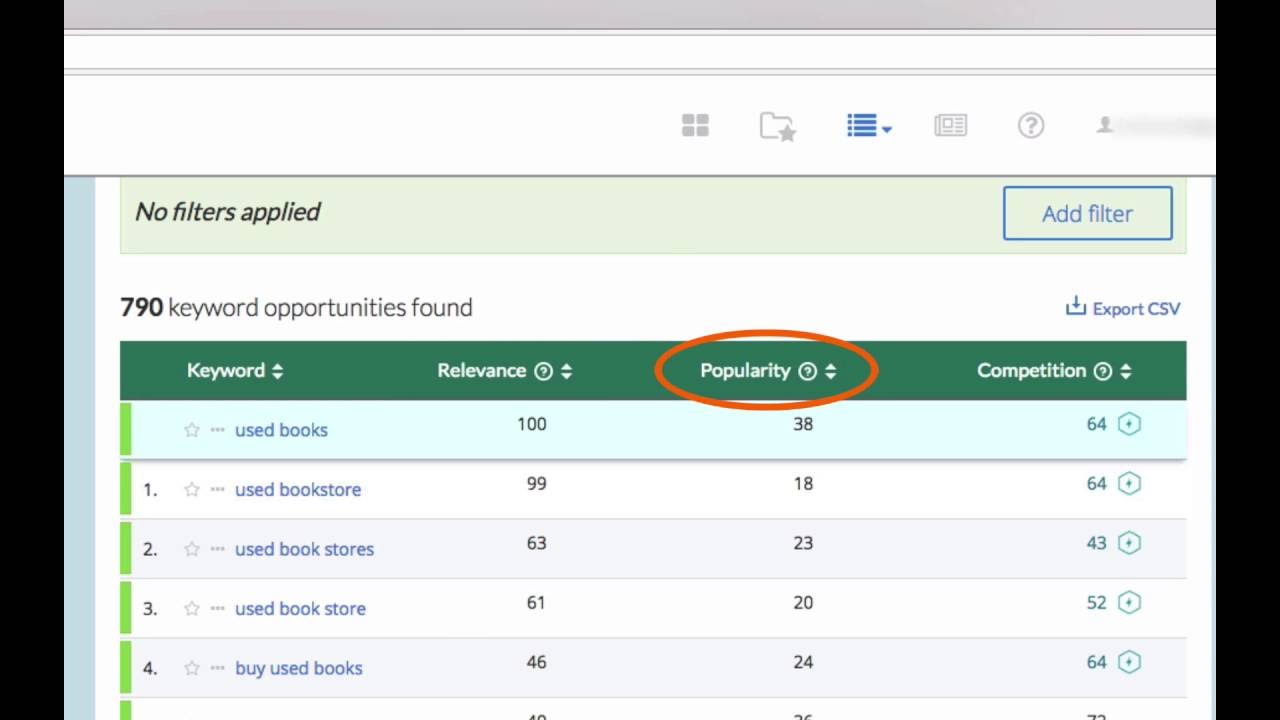This screenshot has height=720, width=1280.
Task: Click popularity value 24 for 'buy used books'
Action: tap(803, 662)
